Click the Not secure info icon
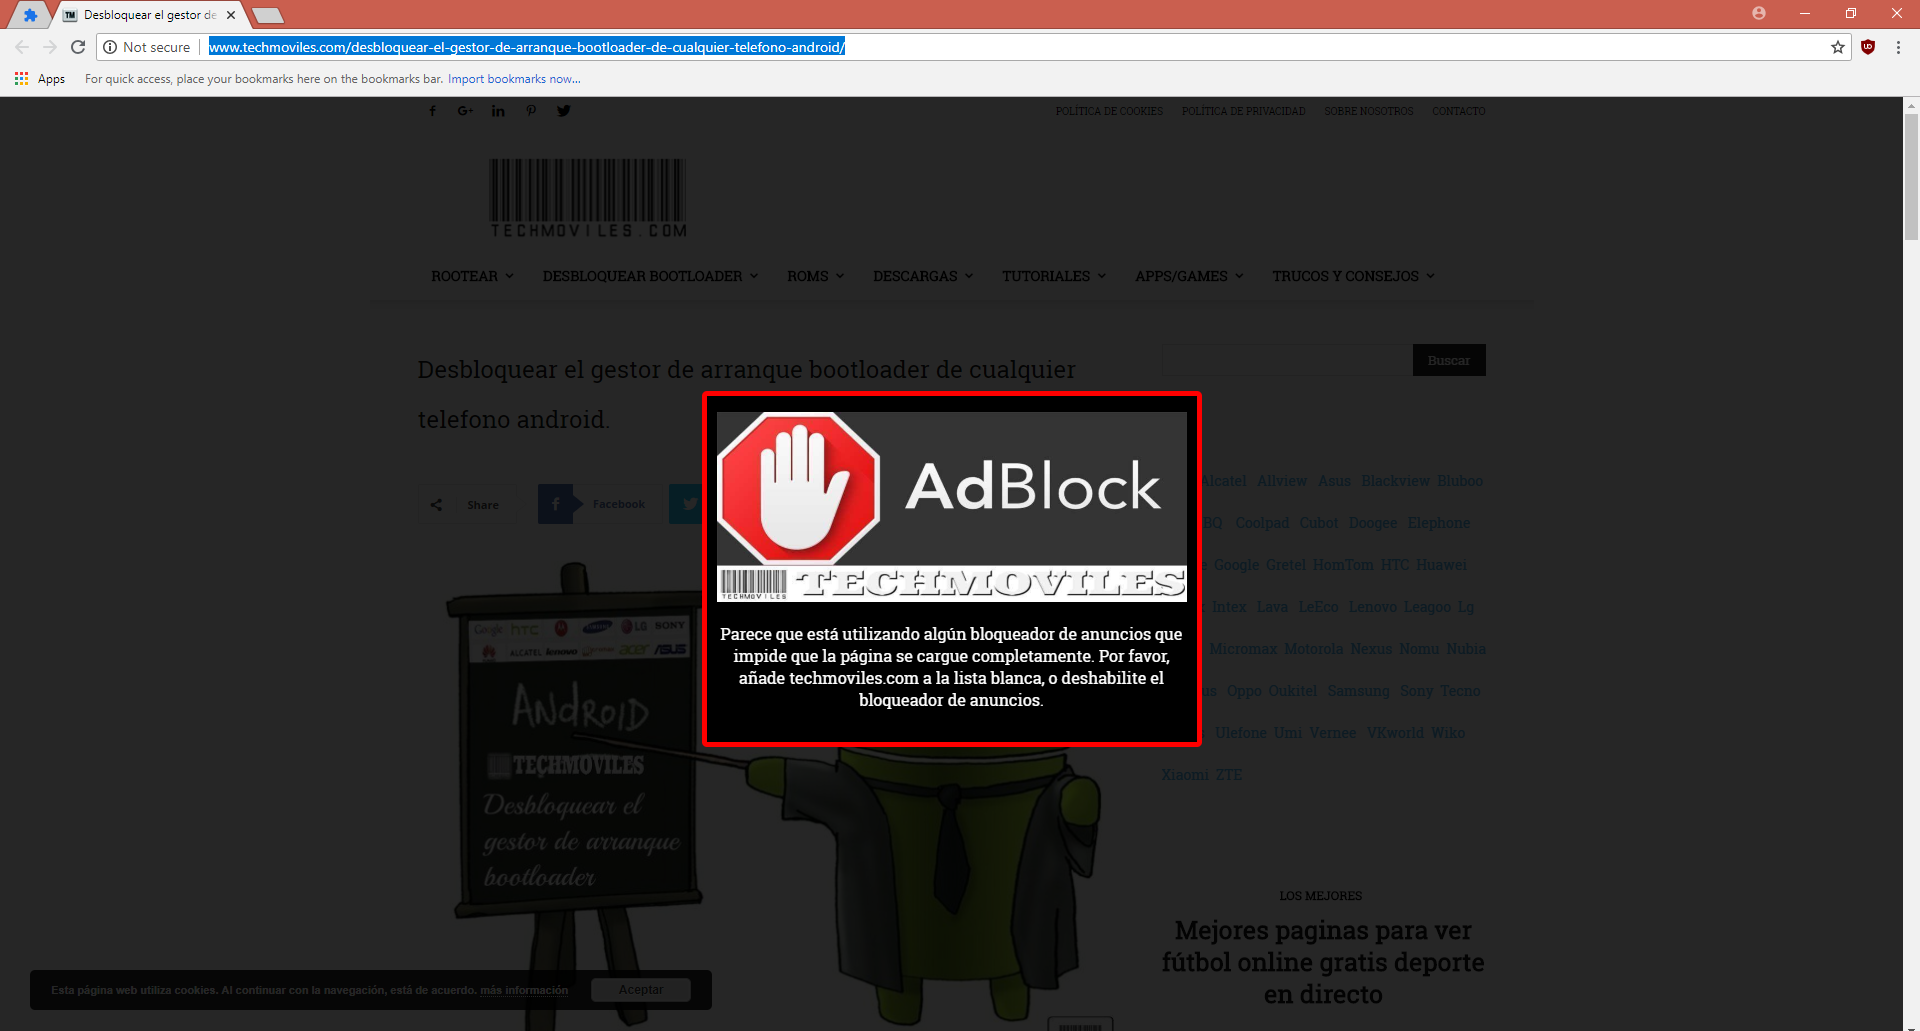1920x1031 pixels. (x=110, y=46)
